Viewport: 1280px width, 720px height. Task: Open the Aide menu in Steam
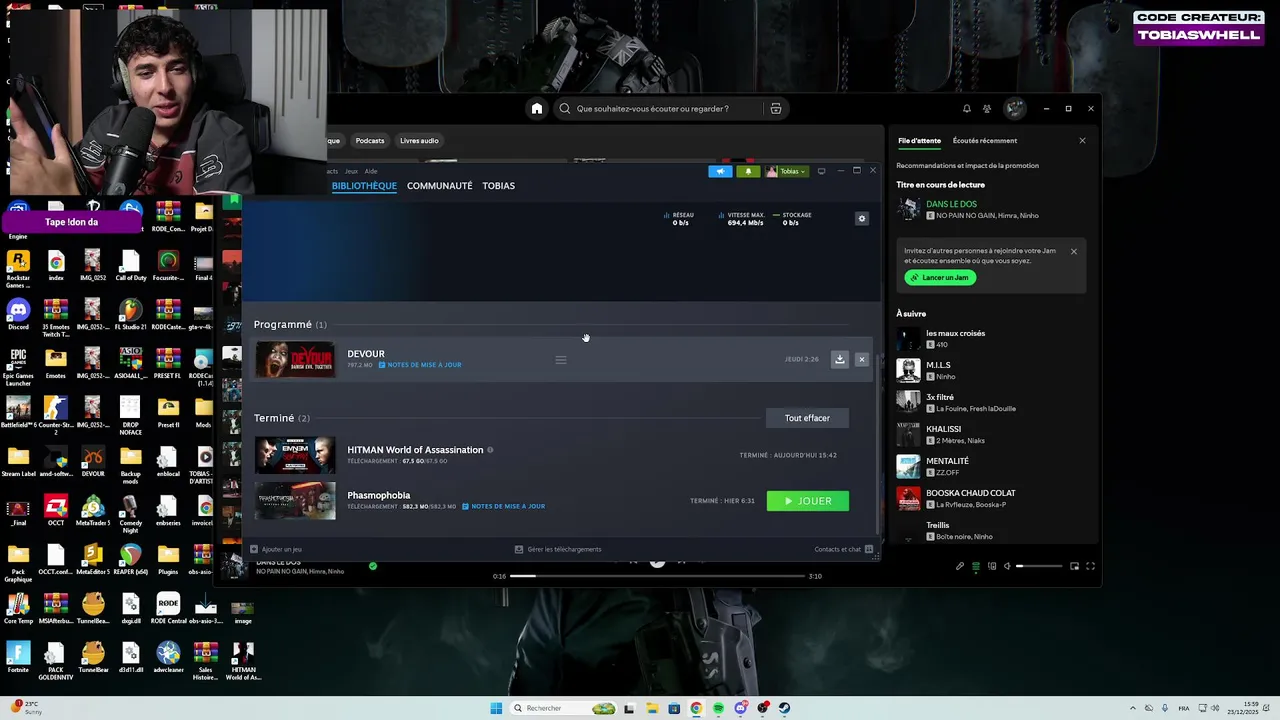[x=371, y=171]
